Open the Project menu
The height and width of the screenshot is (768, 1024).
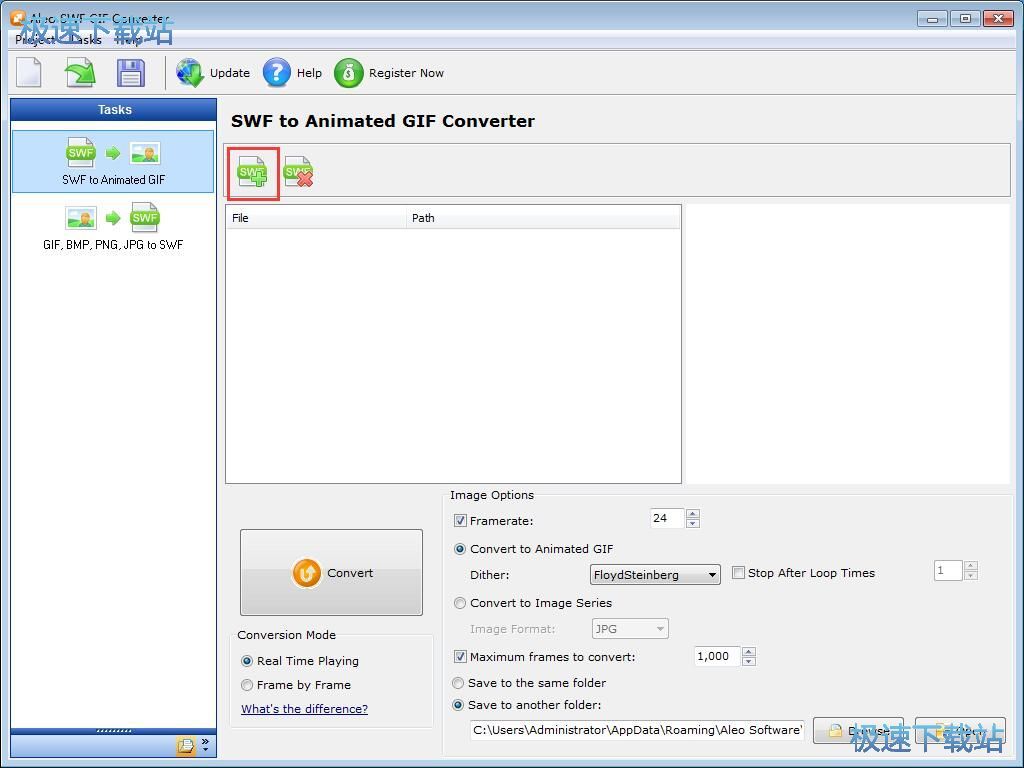pyautogui.click(x=36, y=40)
